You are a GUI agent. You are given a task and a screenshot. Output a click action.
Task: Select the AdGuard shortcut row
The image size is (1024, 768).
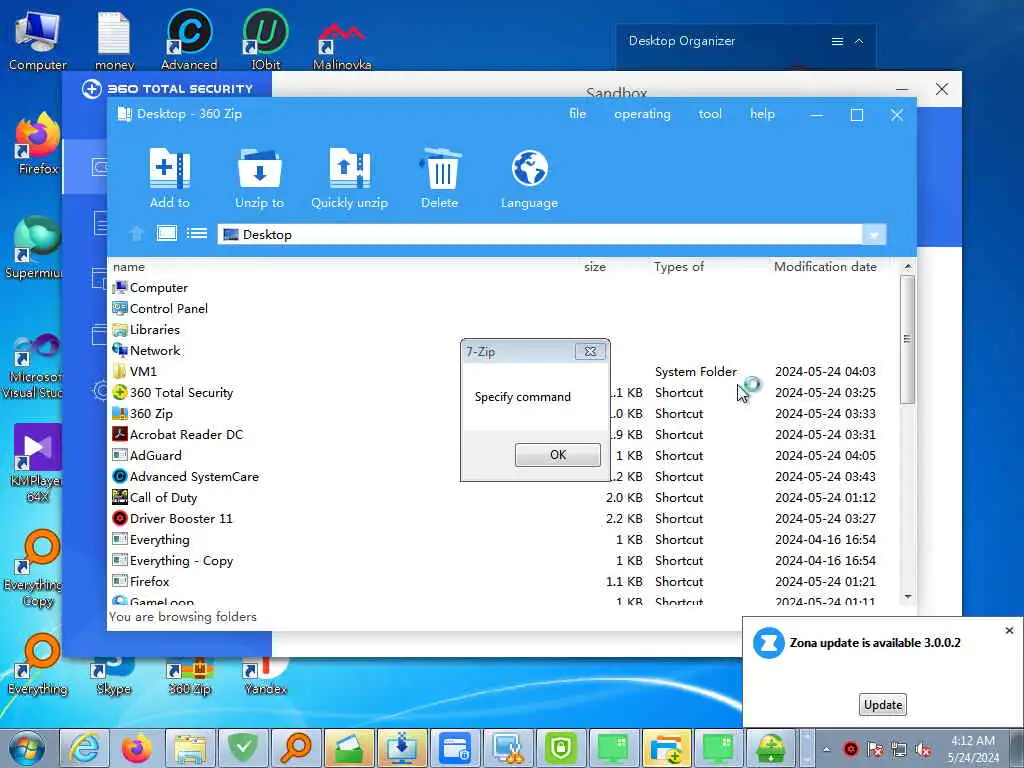(503, 455)
